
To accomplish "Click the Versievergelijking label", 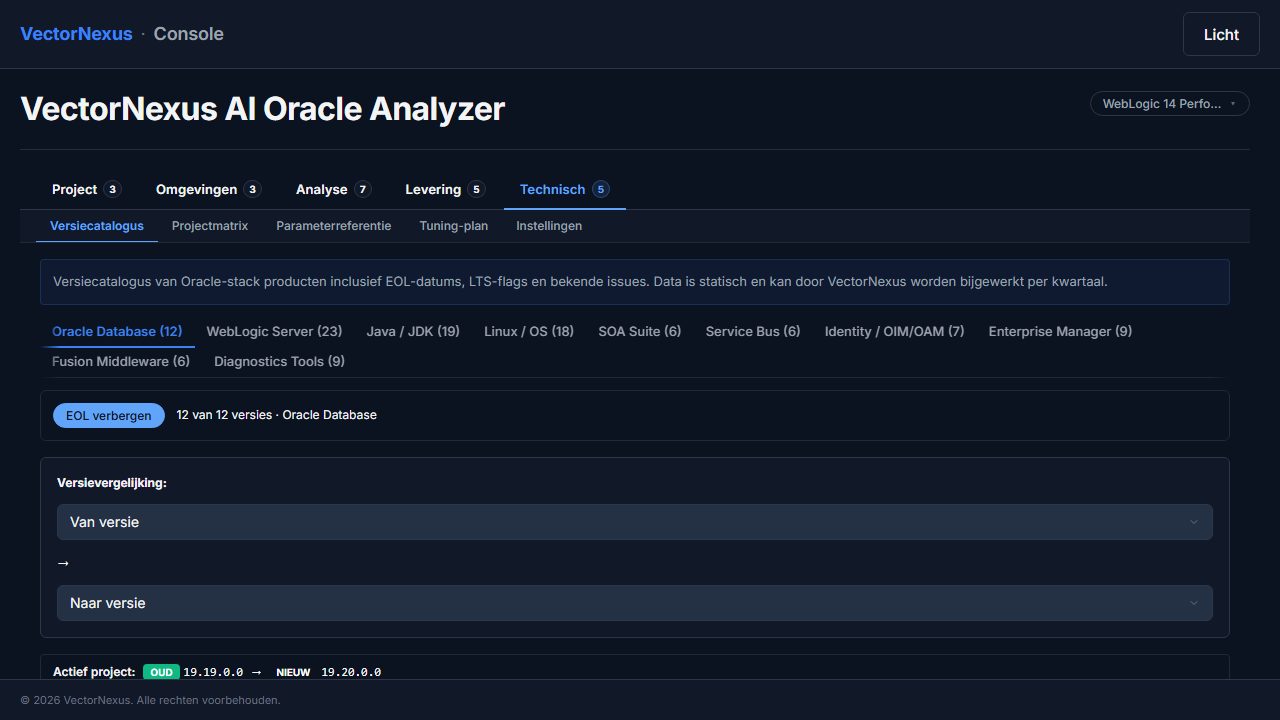I will tap(112, 483).
